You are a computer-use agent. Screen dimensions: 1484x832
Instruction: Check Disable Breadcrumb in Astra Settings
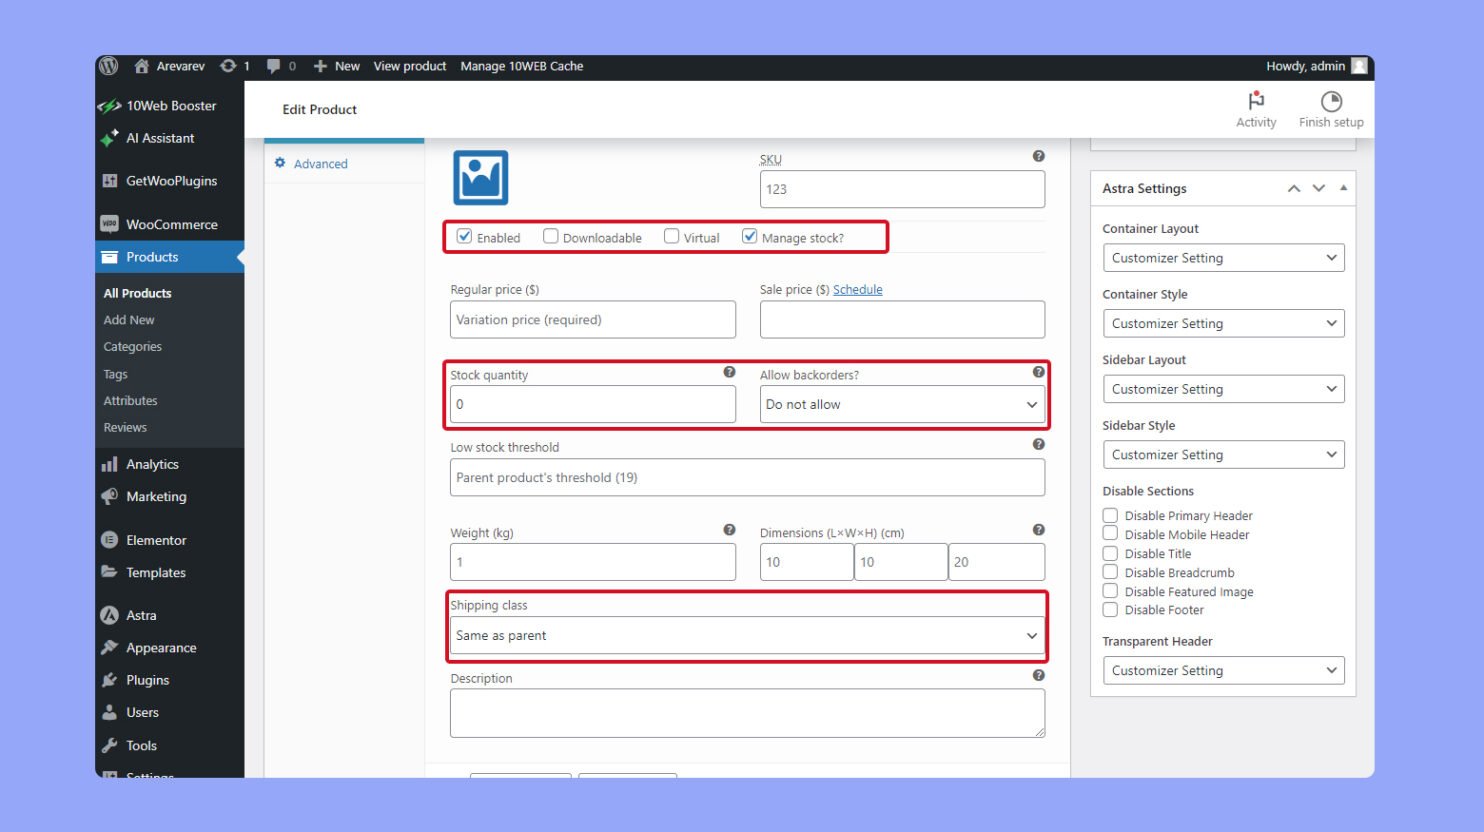click(1110, 572)
